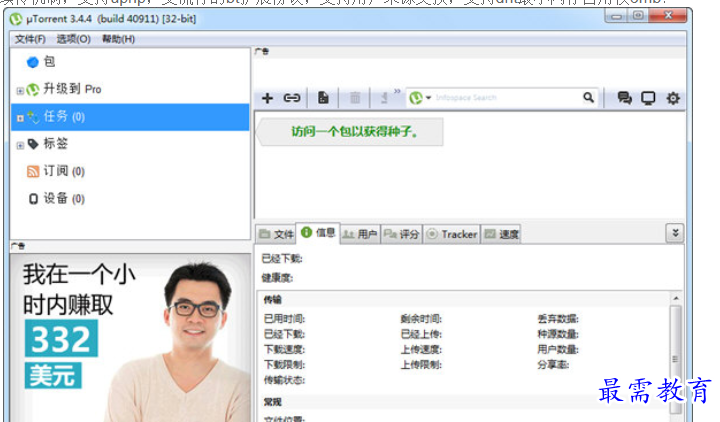This screenshot has width=720, height=422.
Task: Open Preferences with the gear icon
Action: pos(673,98)
